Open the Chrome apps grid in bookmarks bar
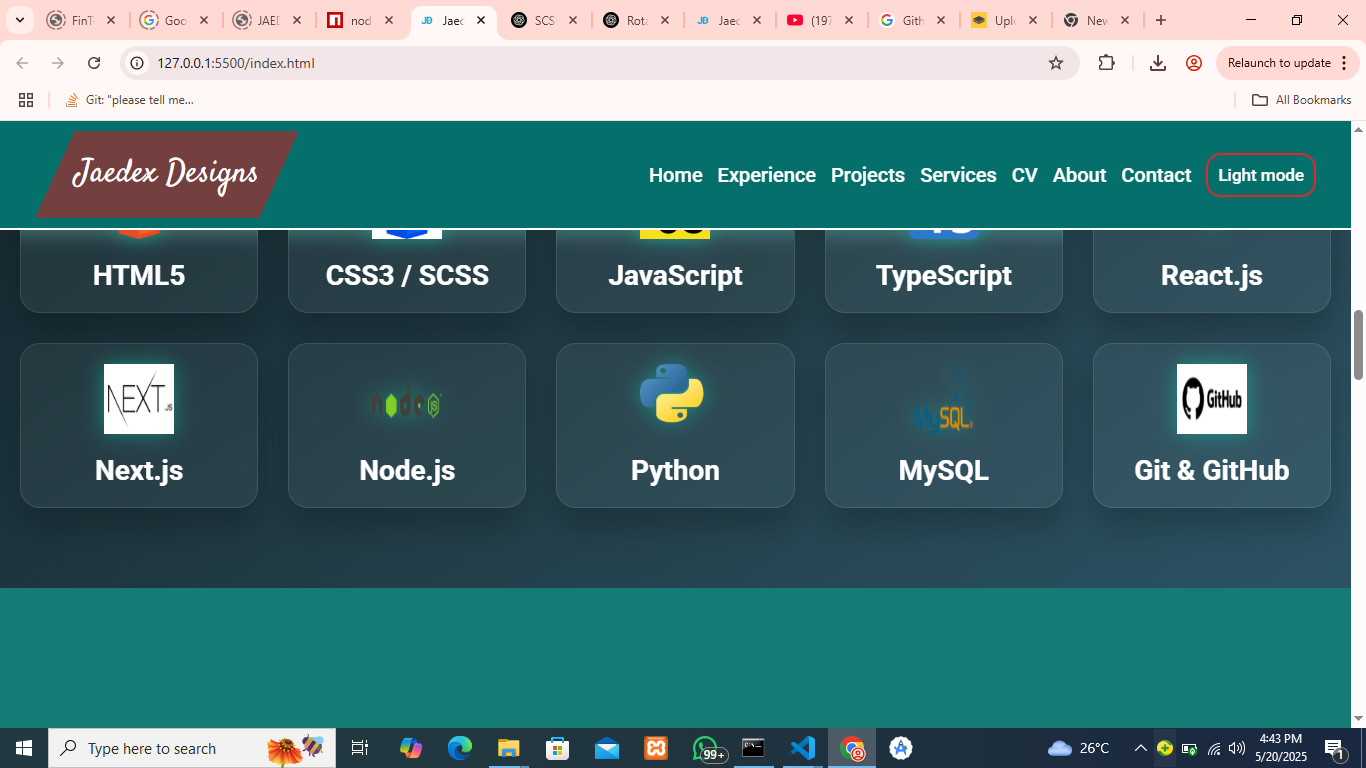 coord(26,100)
